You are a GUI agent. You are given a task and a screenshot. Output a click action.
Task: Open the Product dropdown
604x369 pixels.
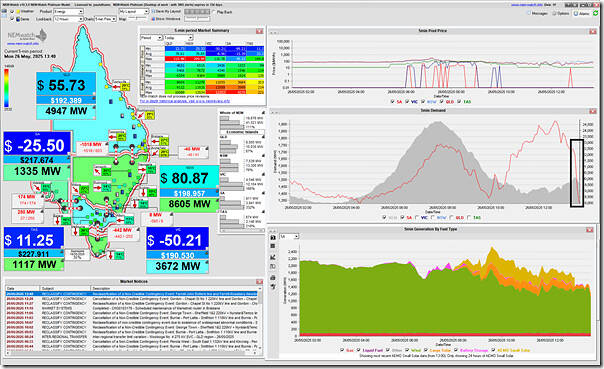pos(68,12)
